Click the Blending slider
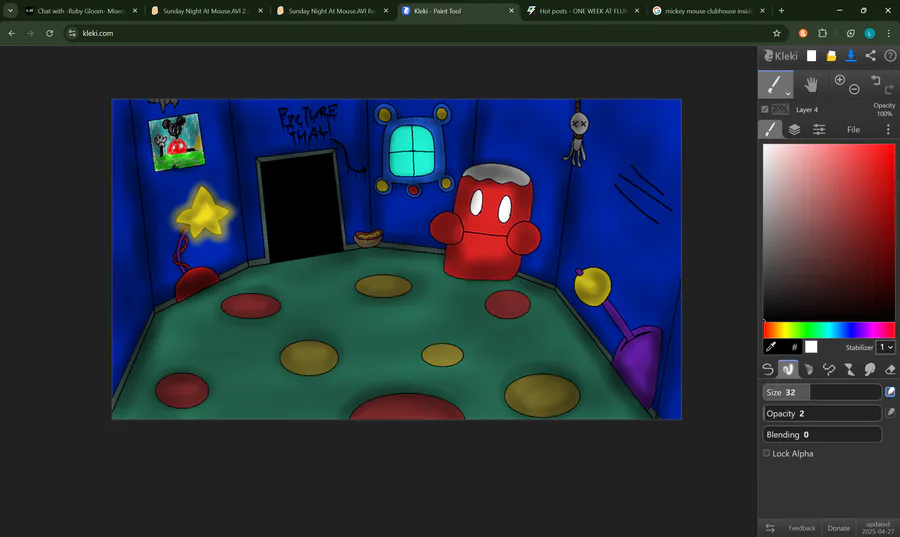The image size is (900, 537). pos(822,434)
